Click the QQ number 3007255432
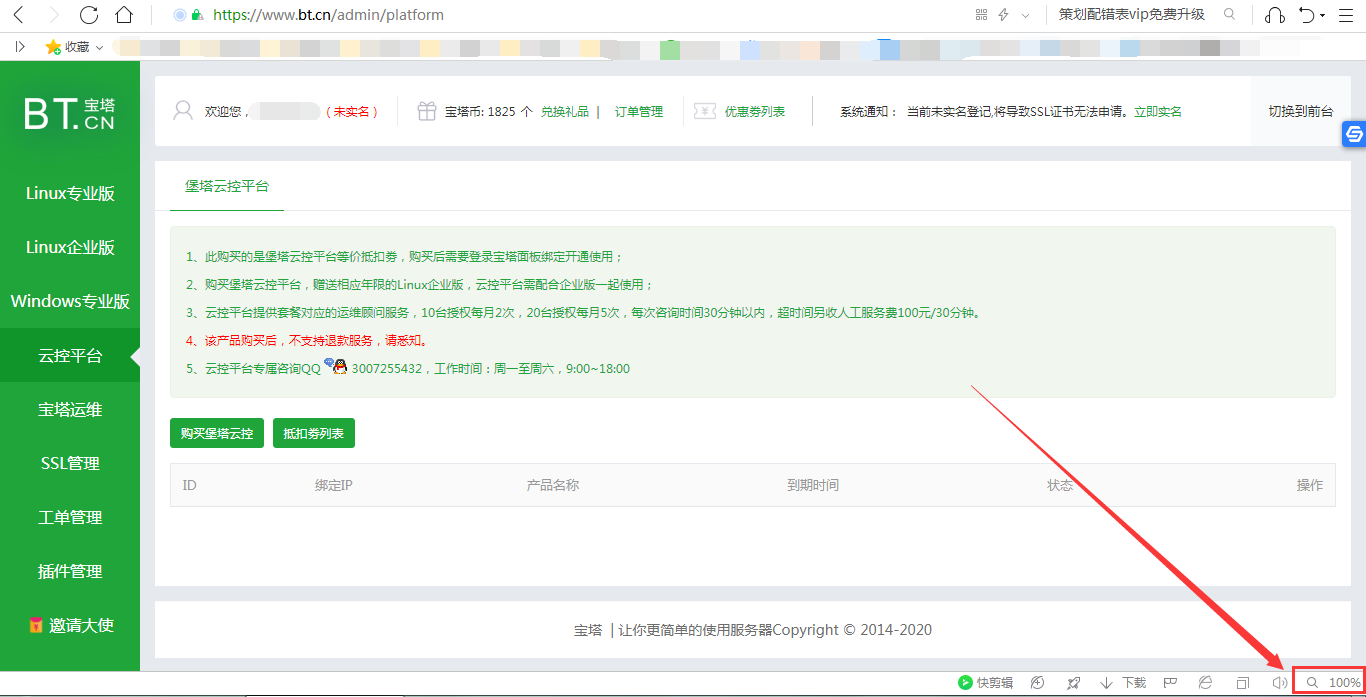 point(387,369)
